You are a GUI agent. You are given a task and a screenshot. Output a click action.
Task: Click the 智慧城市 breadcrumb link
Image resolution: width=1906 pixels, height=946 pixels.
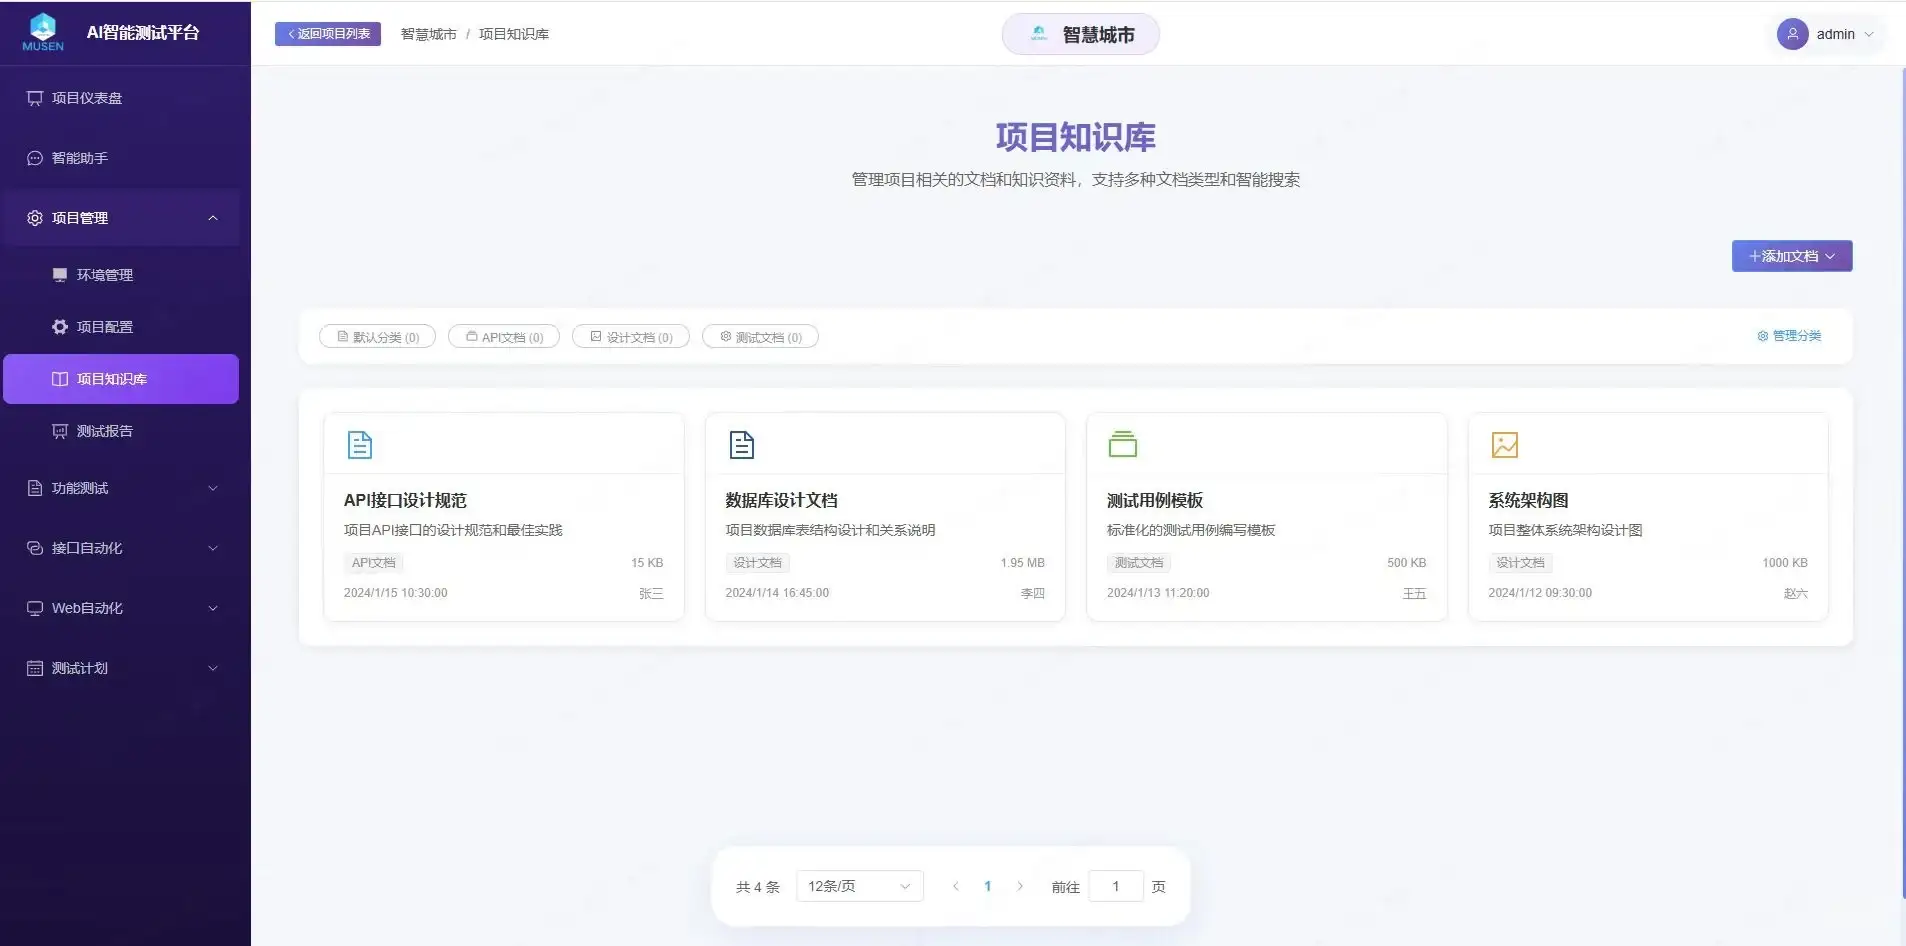(427, 33)
